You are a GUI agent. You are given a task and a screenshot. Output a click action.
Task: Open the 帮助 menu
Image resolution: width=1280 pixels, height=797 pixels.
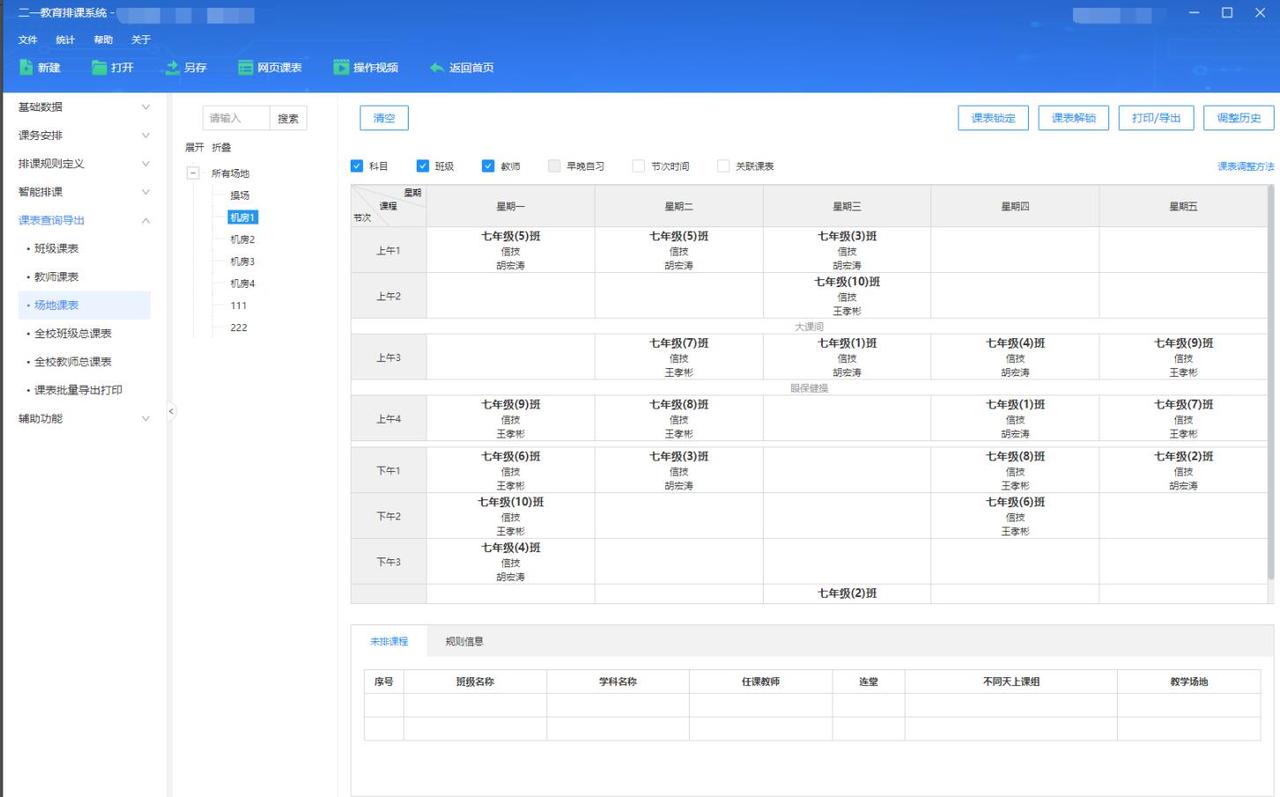coord(103,40)
